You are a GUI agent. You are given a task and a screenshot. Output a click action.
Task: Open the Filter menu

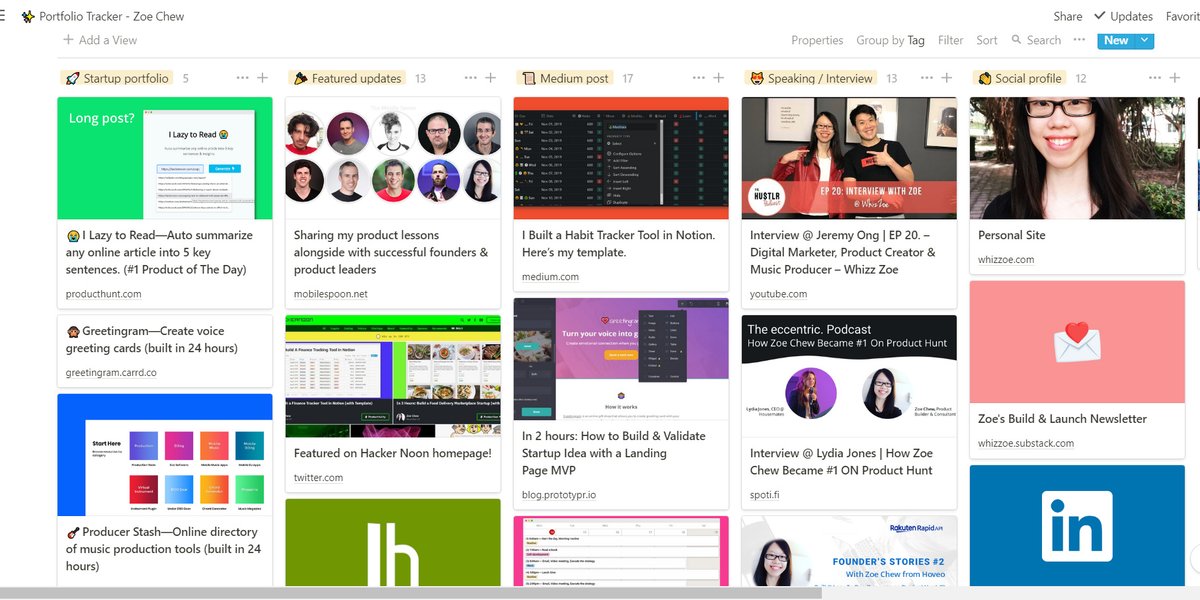point(951,40)
